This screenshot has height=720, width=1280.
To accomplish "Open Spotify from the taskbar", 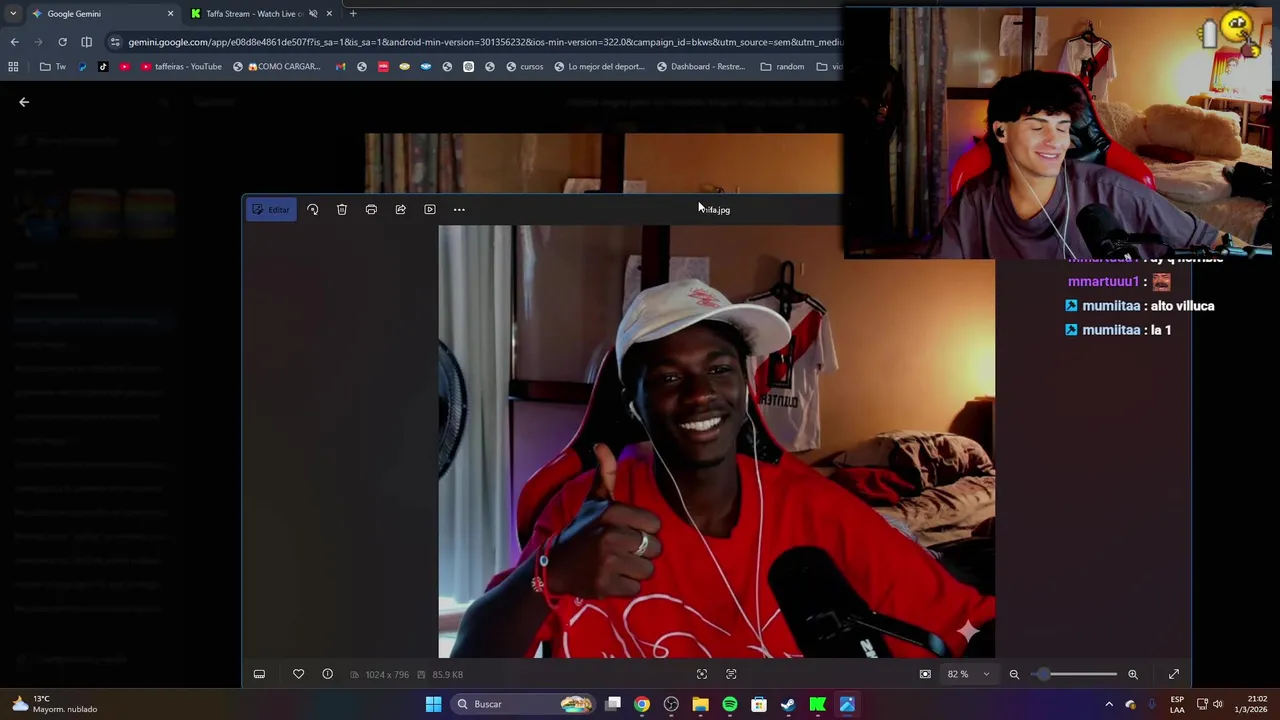I will (x=730, y=704).
